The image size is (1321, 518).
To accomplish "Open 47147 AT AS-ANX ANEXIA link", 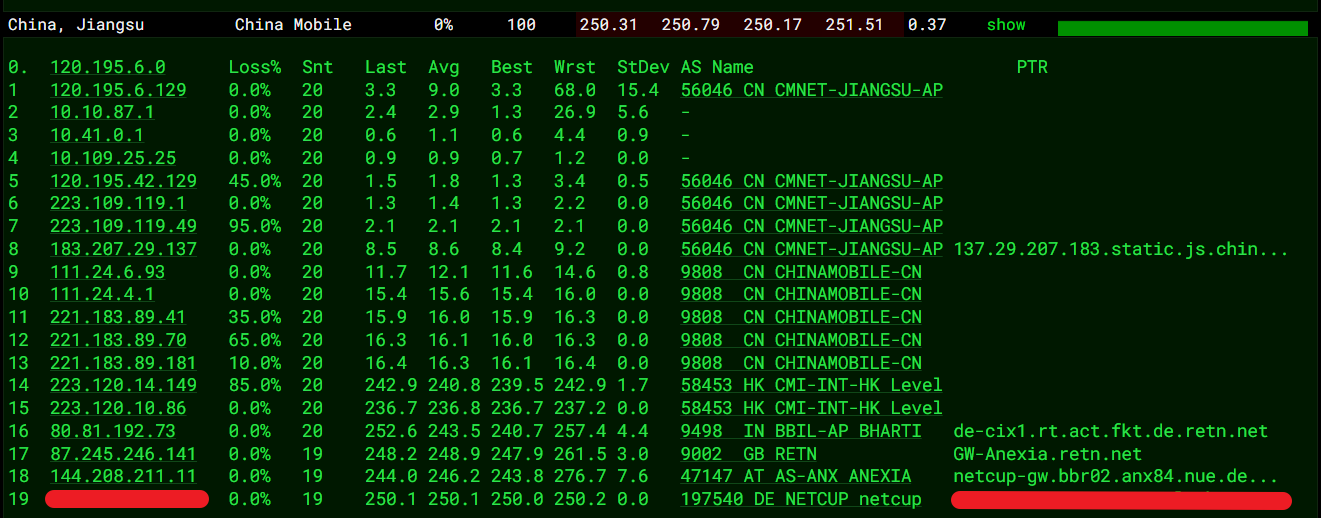I will [796, 476].
